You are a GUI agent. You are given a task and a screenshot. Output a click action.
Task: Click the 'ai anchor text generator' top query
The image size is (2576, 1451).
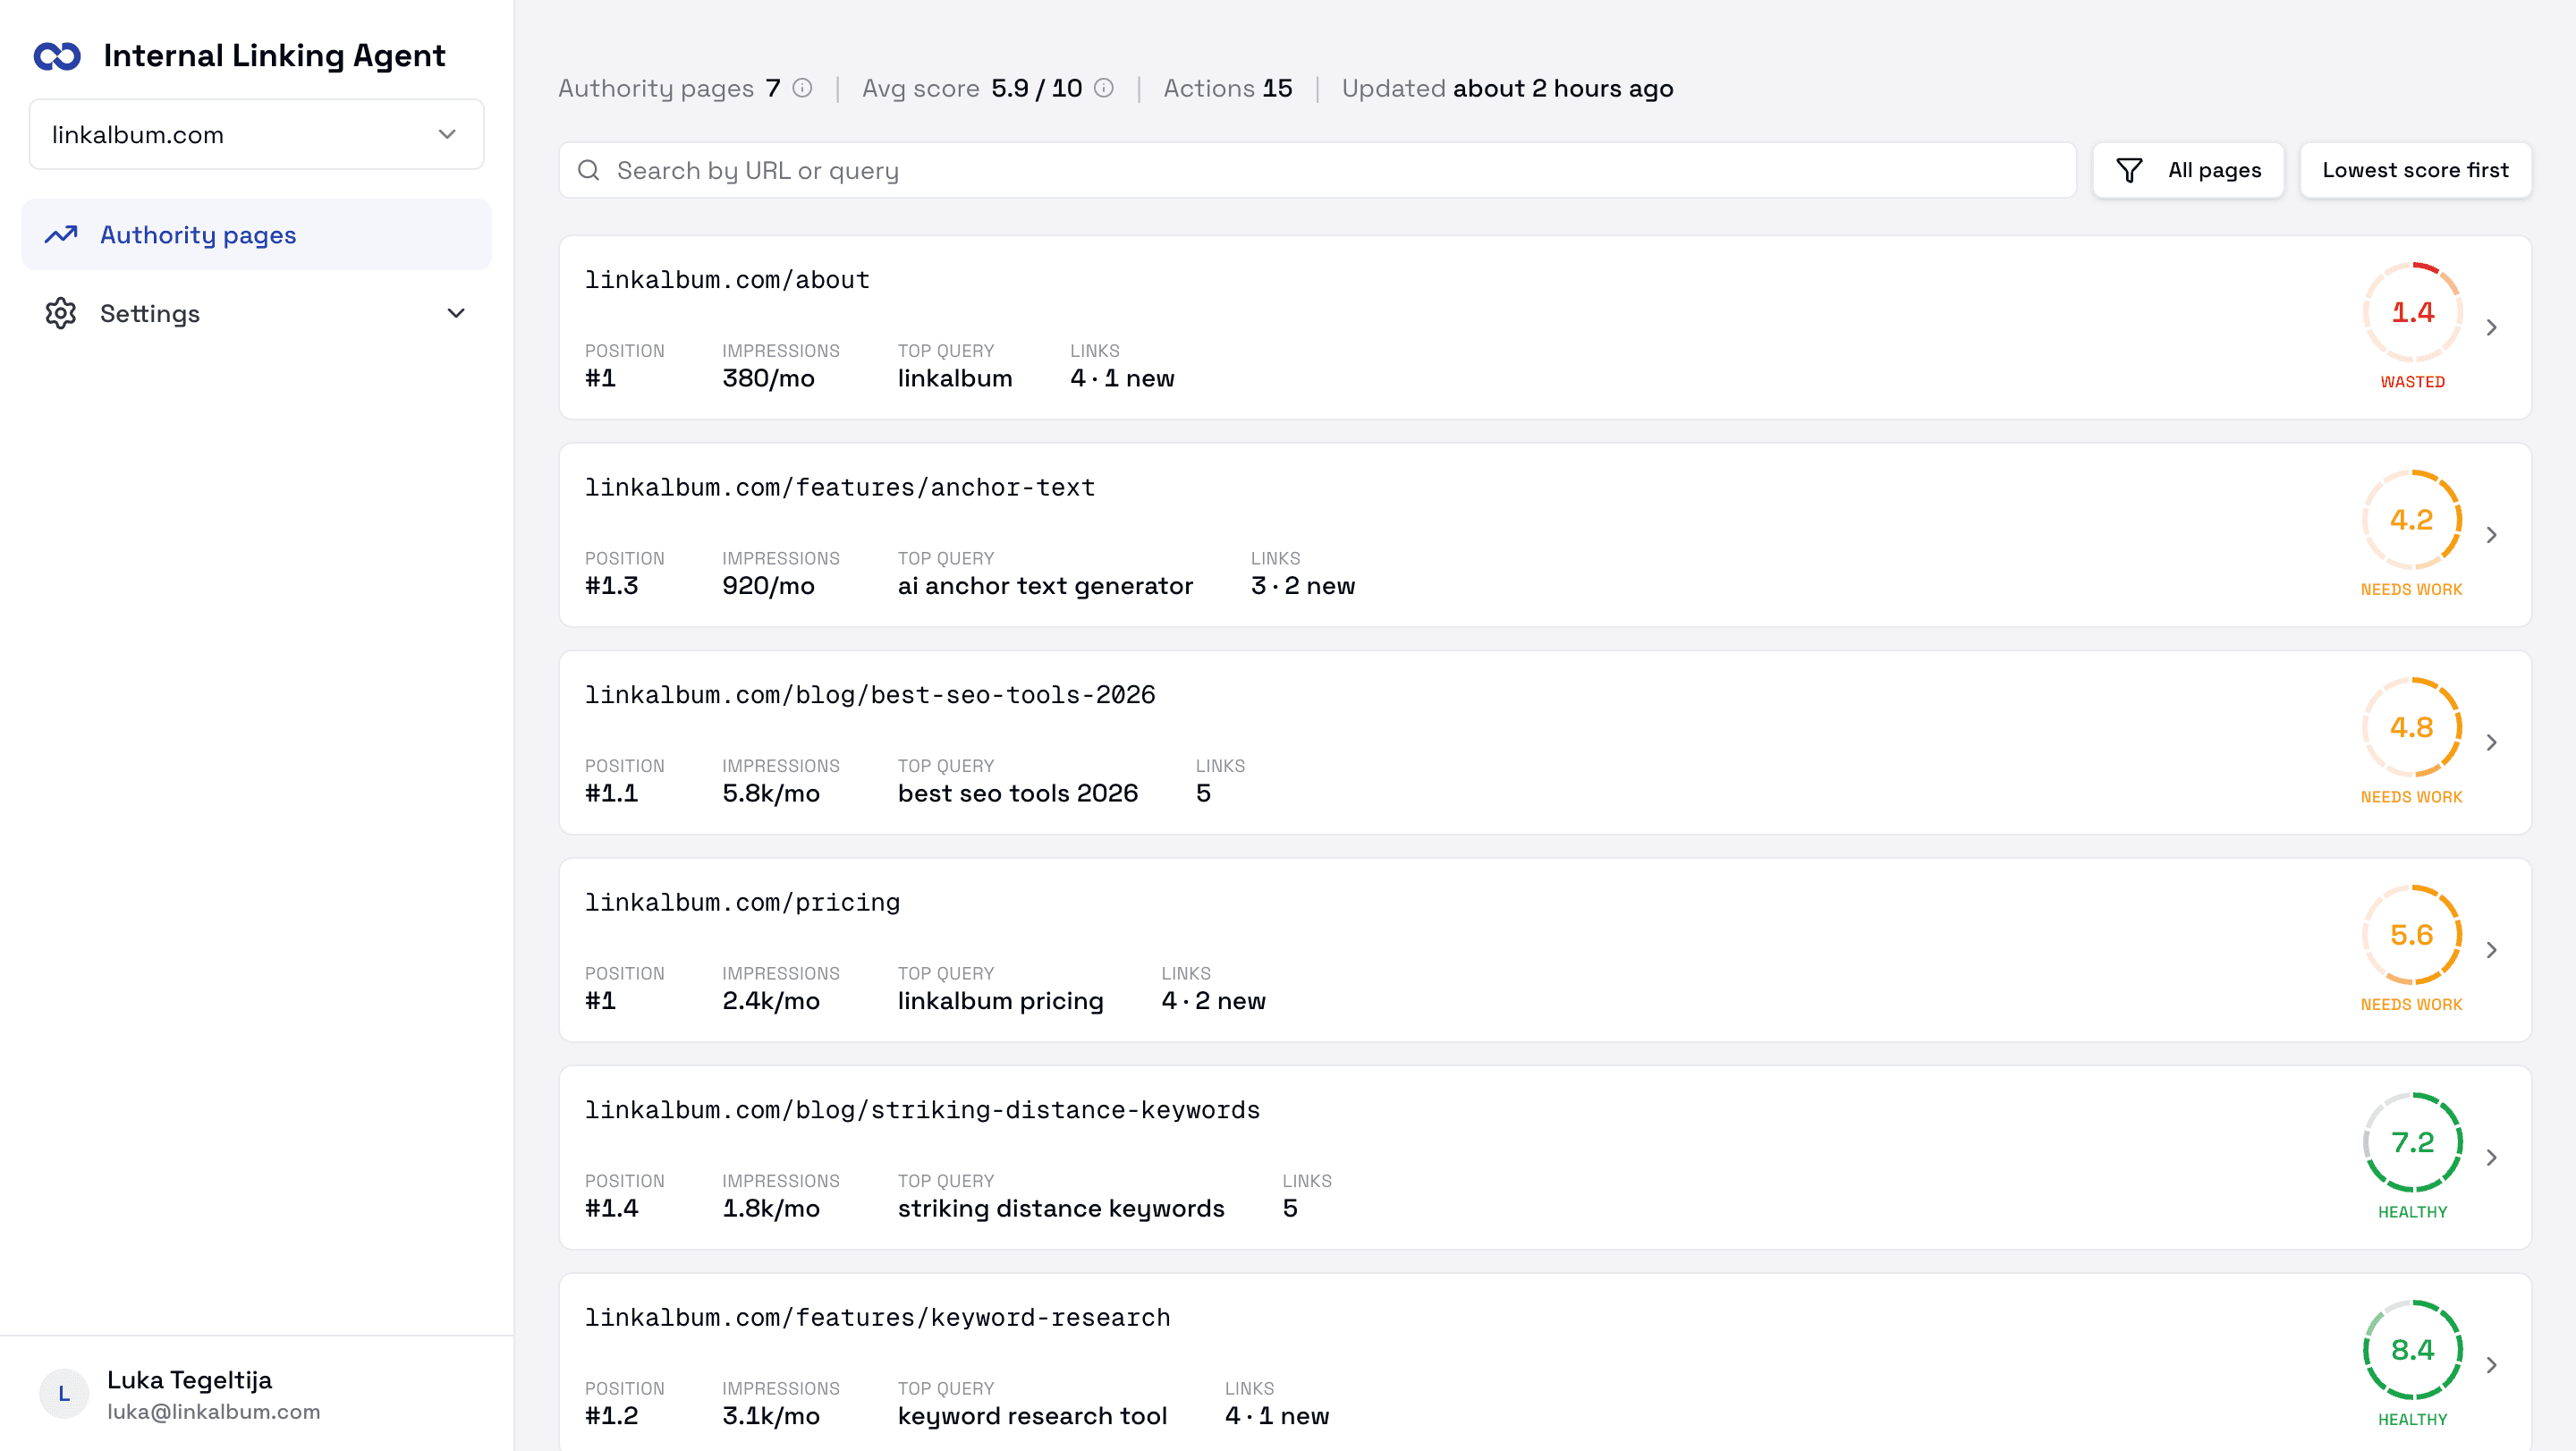click(x=1045, y=586)
